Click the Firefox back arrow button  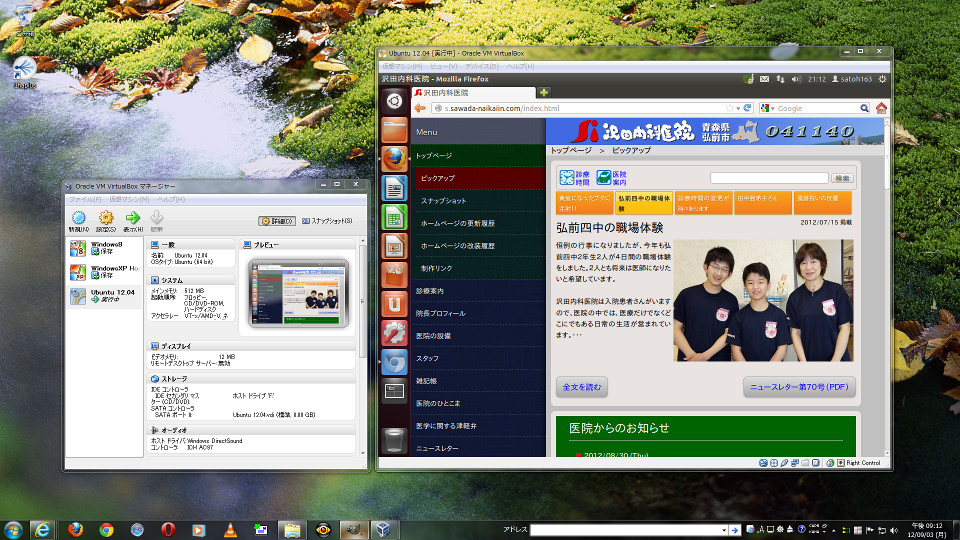(x=420, y=108)
